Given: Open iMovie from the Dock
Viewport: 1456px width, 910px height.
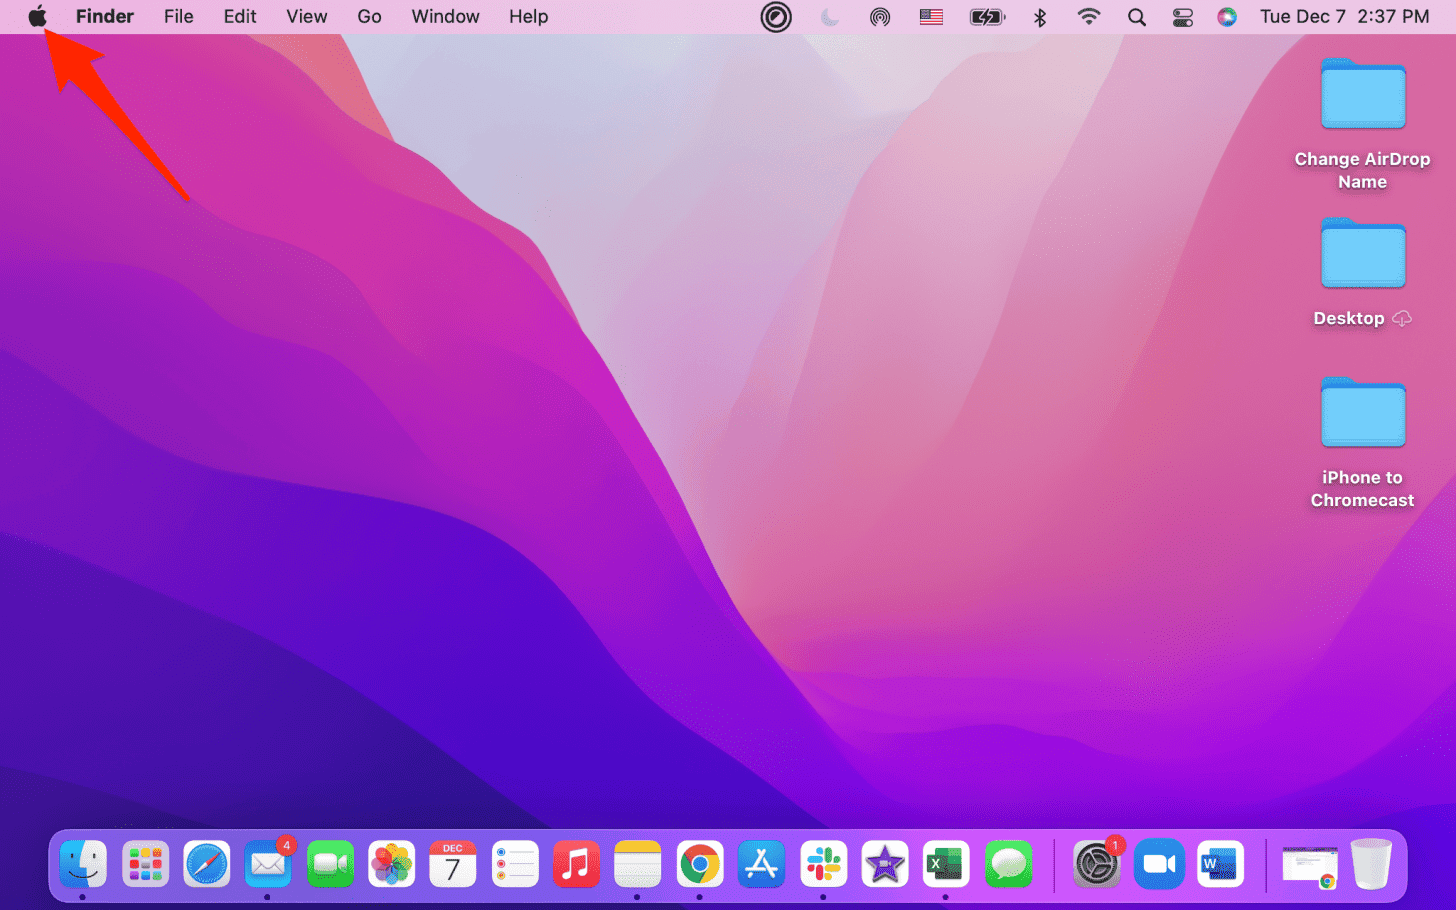Looking at the screenshot, I should click(x=885, y=864).
